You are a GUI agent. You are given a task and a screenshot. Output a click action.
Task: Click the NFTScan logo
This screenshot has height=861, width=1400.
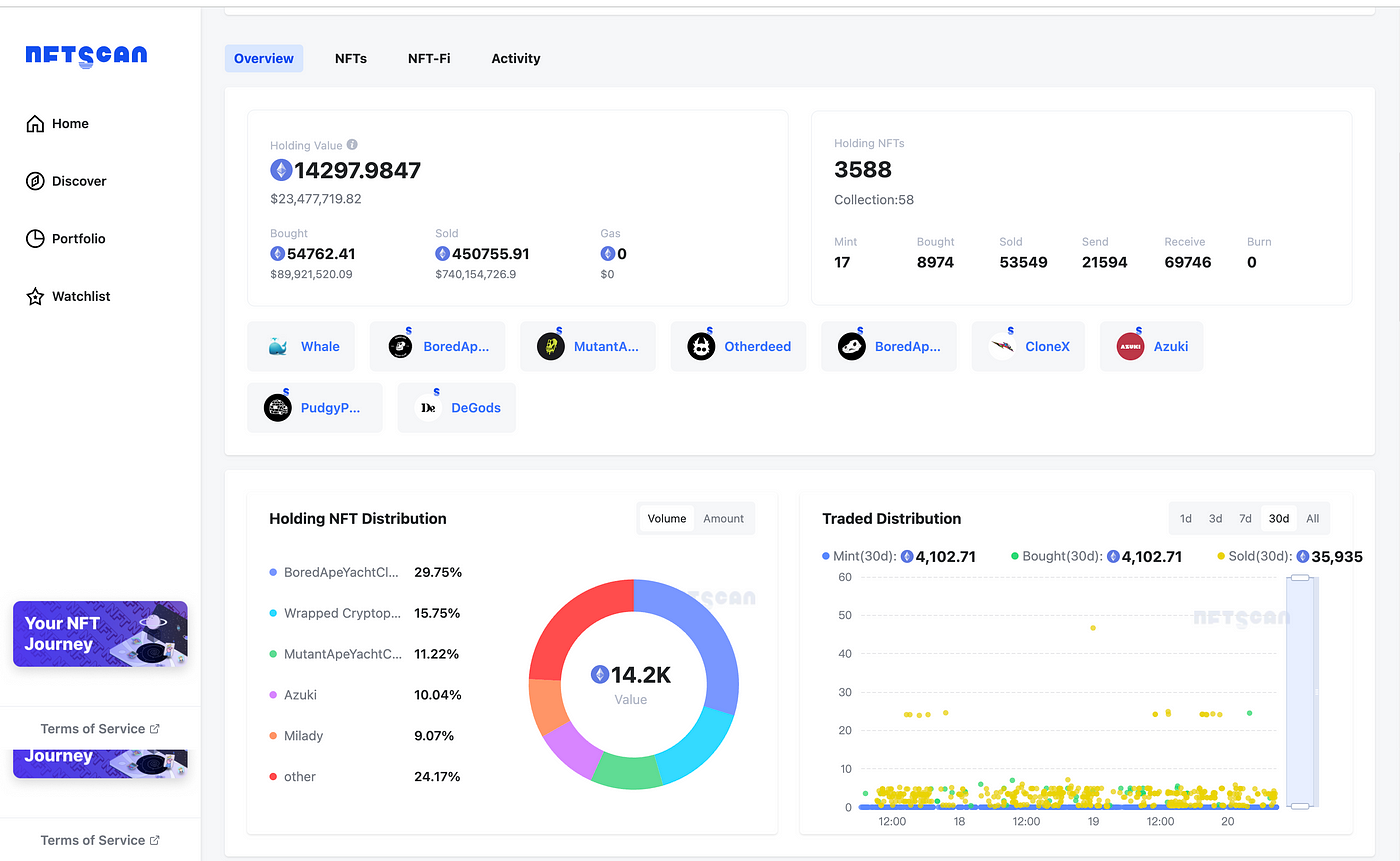pos(86,56)
